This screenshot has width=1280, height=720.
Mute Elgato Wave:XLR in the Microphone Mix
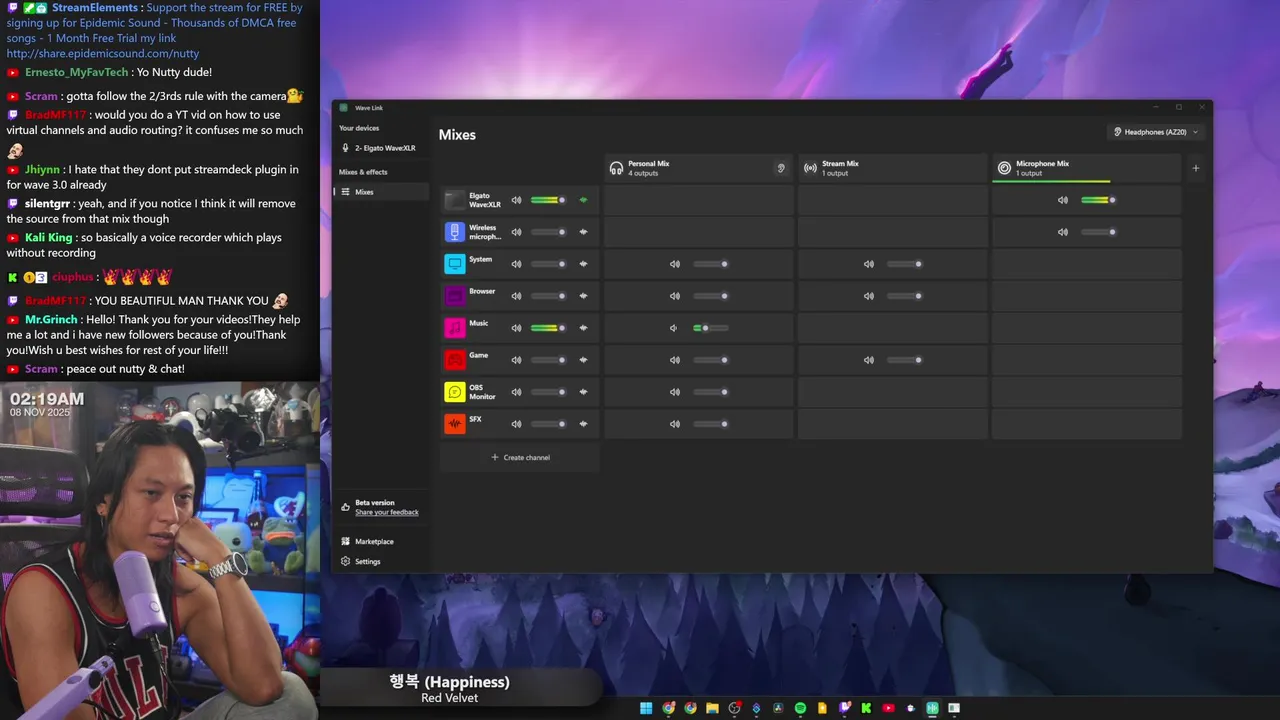pyautogui.click(x=1063, y=200)
